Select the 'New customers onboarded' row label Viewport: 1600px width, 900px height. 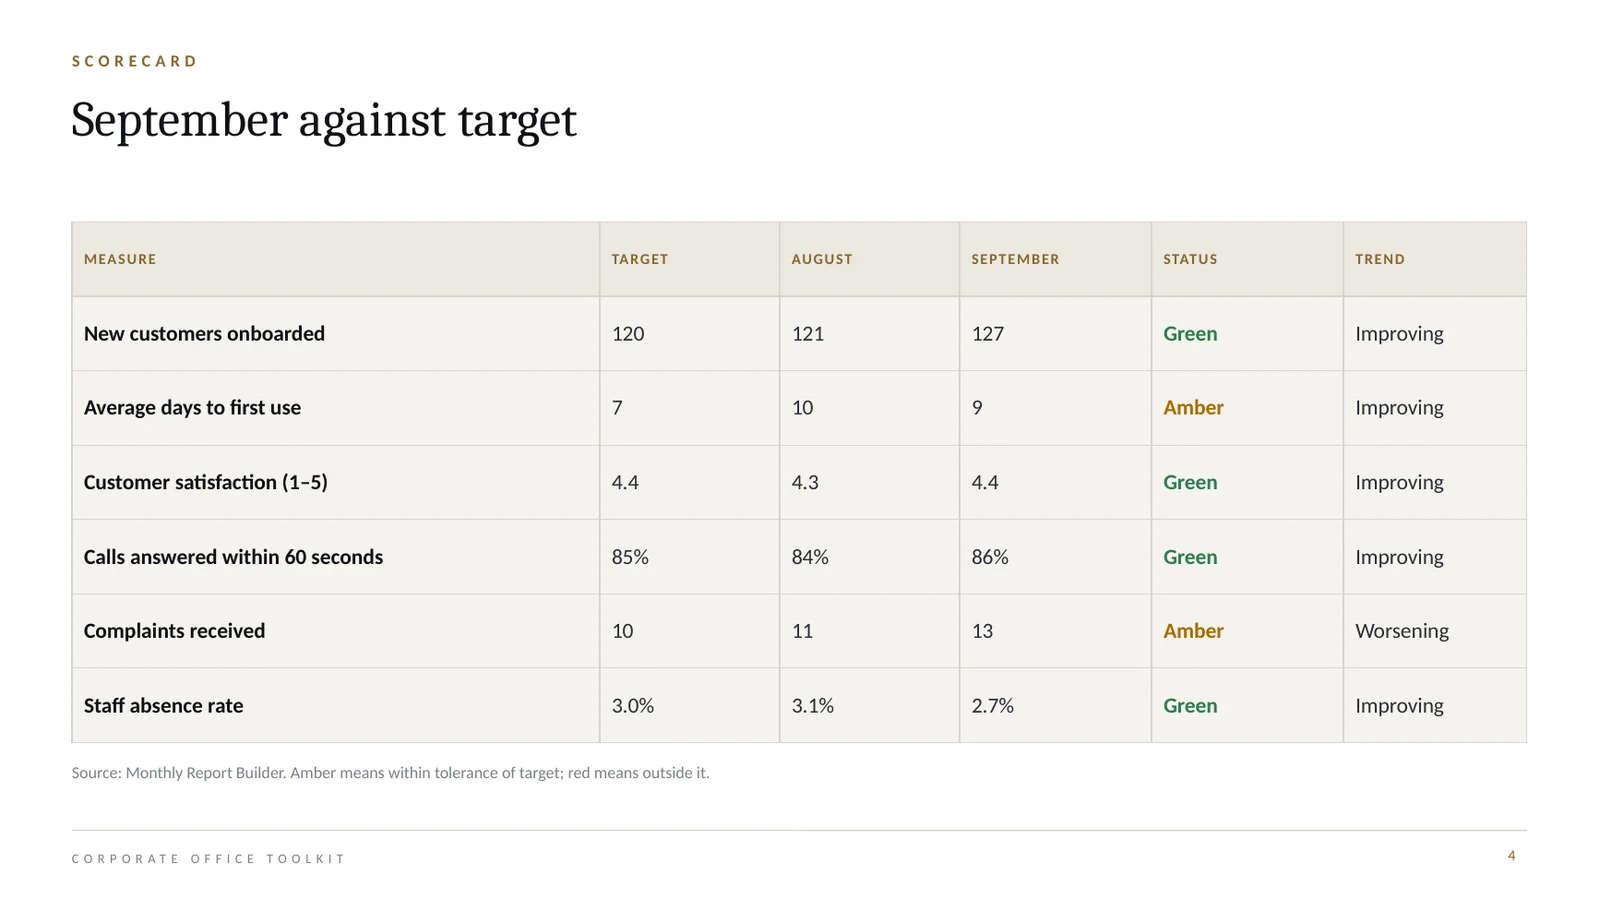pos(204,334)
